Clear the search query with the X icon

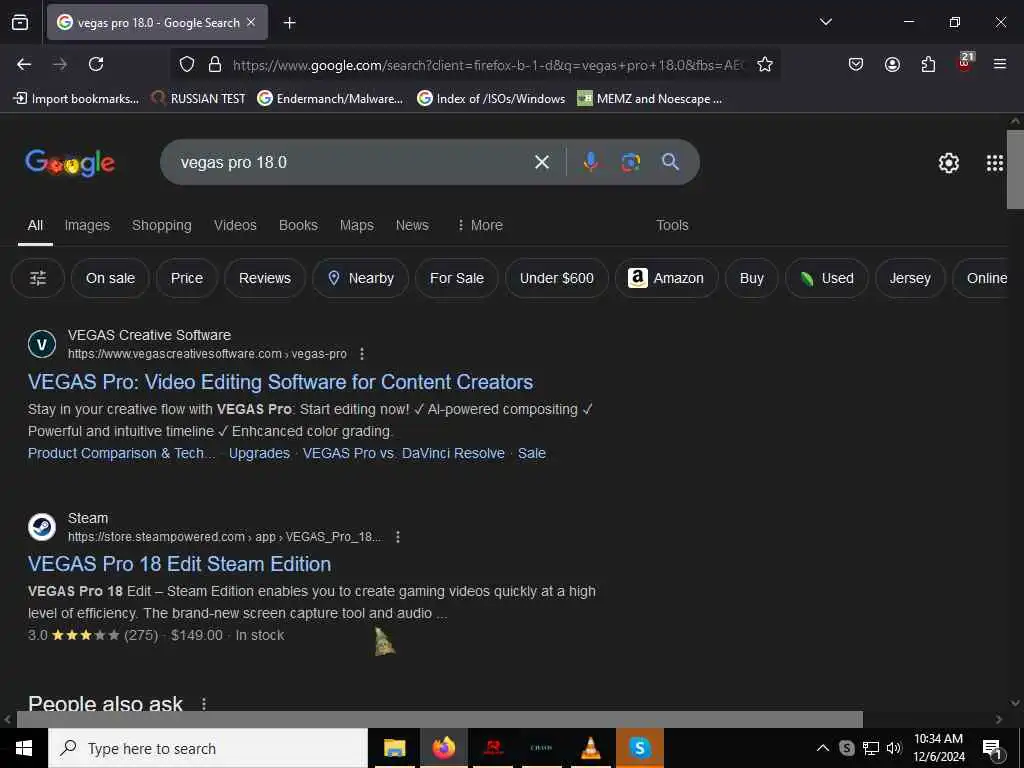(541, 162)
